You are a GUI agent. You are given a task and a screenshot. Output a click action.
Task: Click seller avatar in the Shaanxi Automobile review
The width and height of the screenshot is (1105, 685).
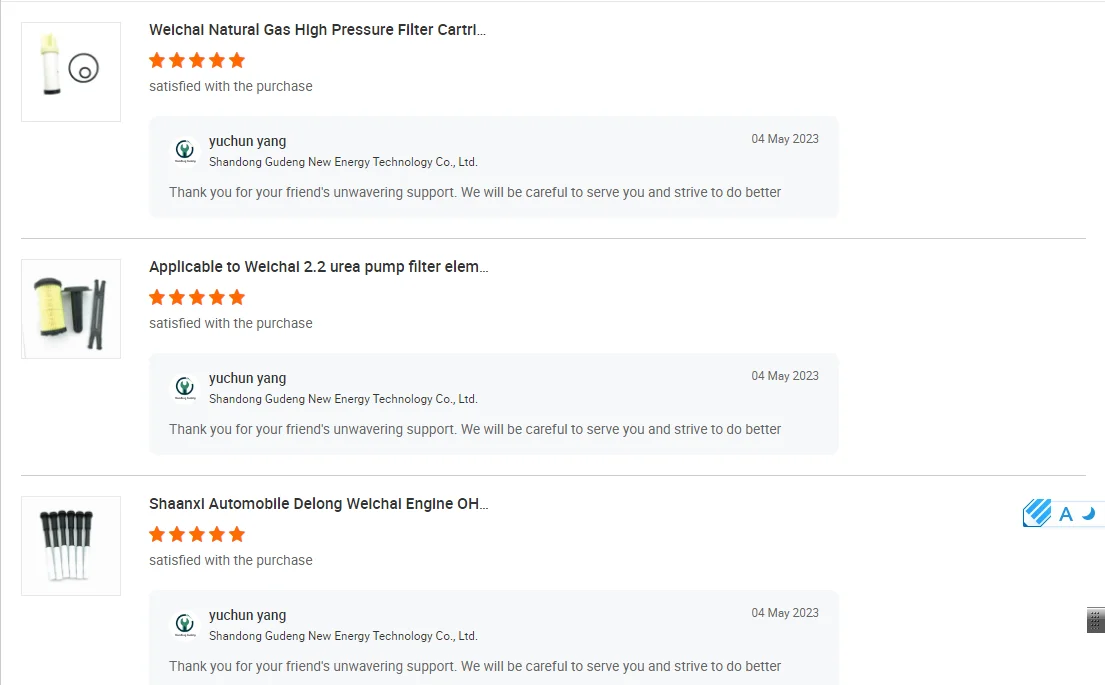[x=184, y=625]
